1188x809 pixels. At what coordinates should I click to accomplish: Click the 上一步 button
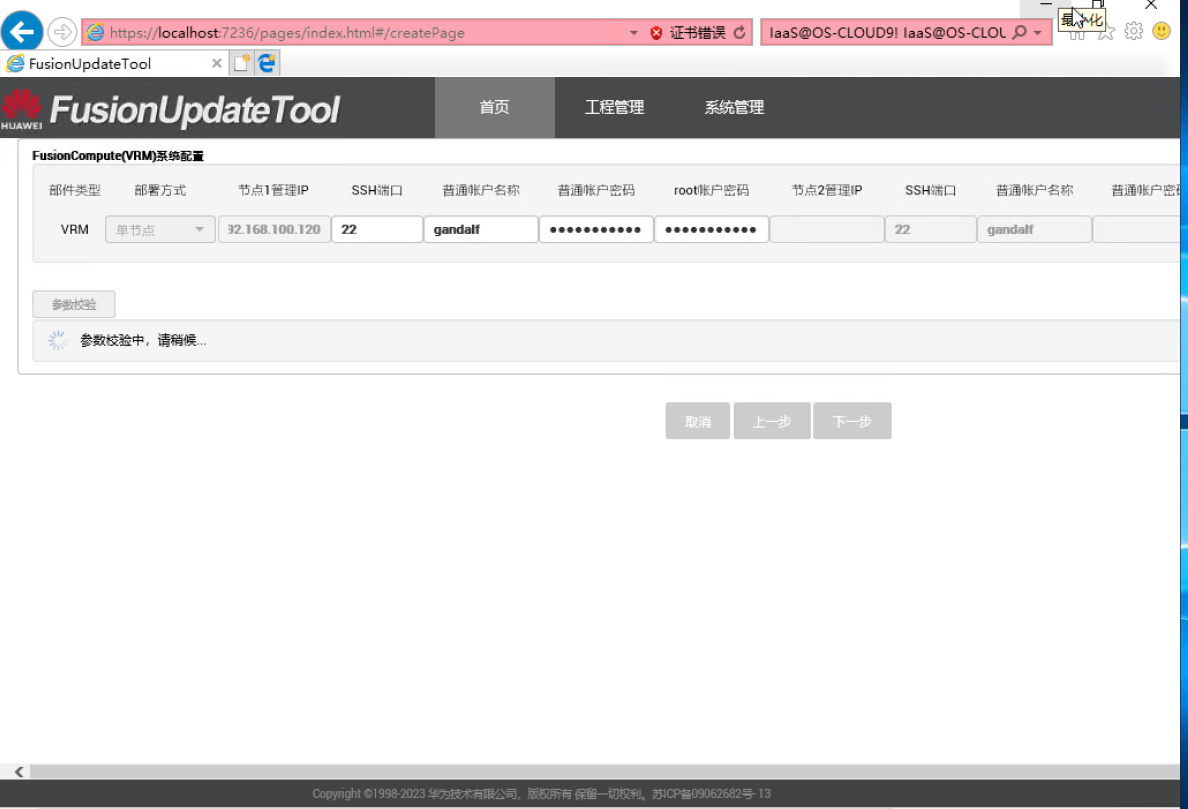pos(772,421)
